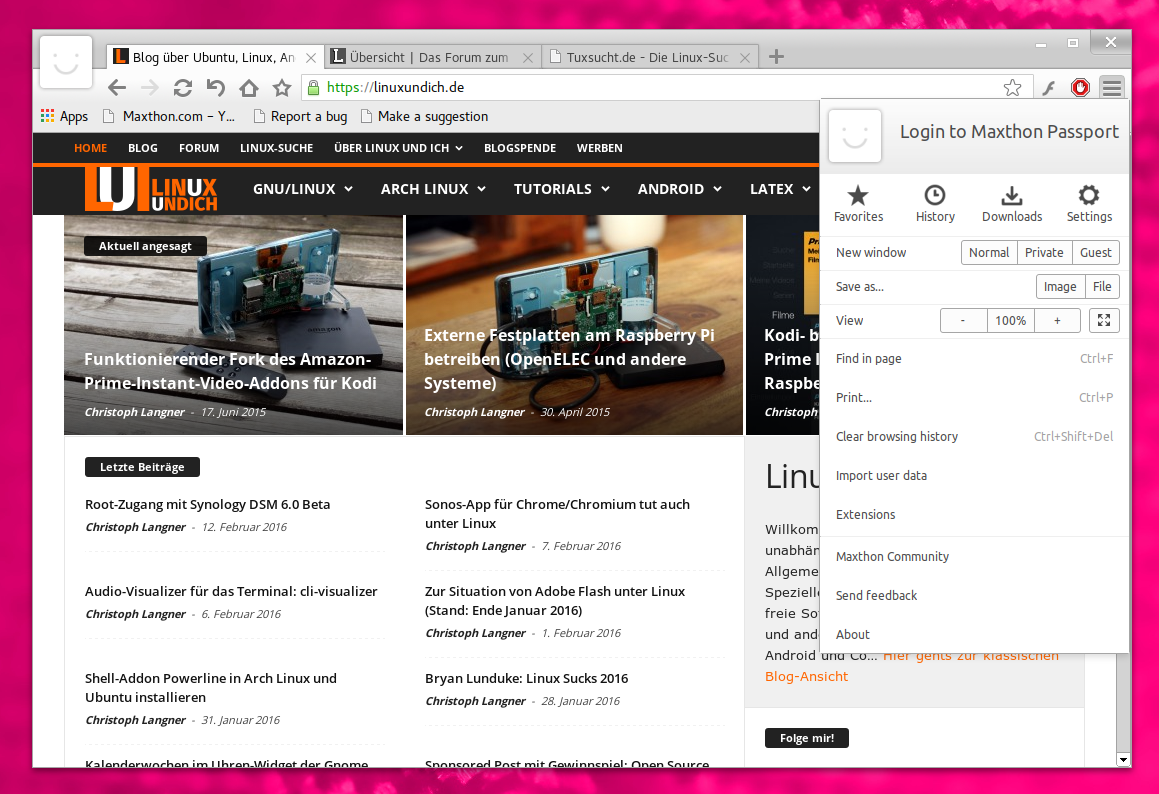The width and height of the screenshot is (1159, 794).
Task: Click the BLOGSPENDE navigation link
Action: [520, 148]
